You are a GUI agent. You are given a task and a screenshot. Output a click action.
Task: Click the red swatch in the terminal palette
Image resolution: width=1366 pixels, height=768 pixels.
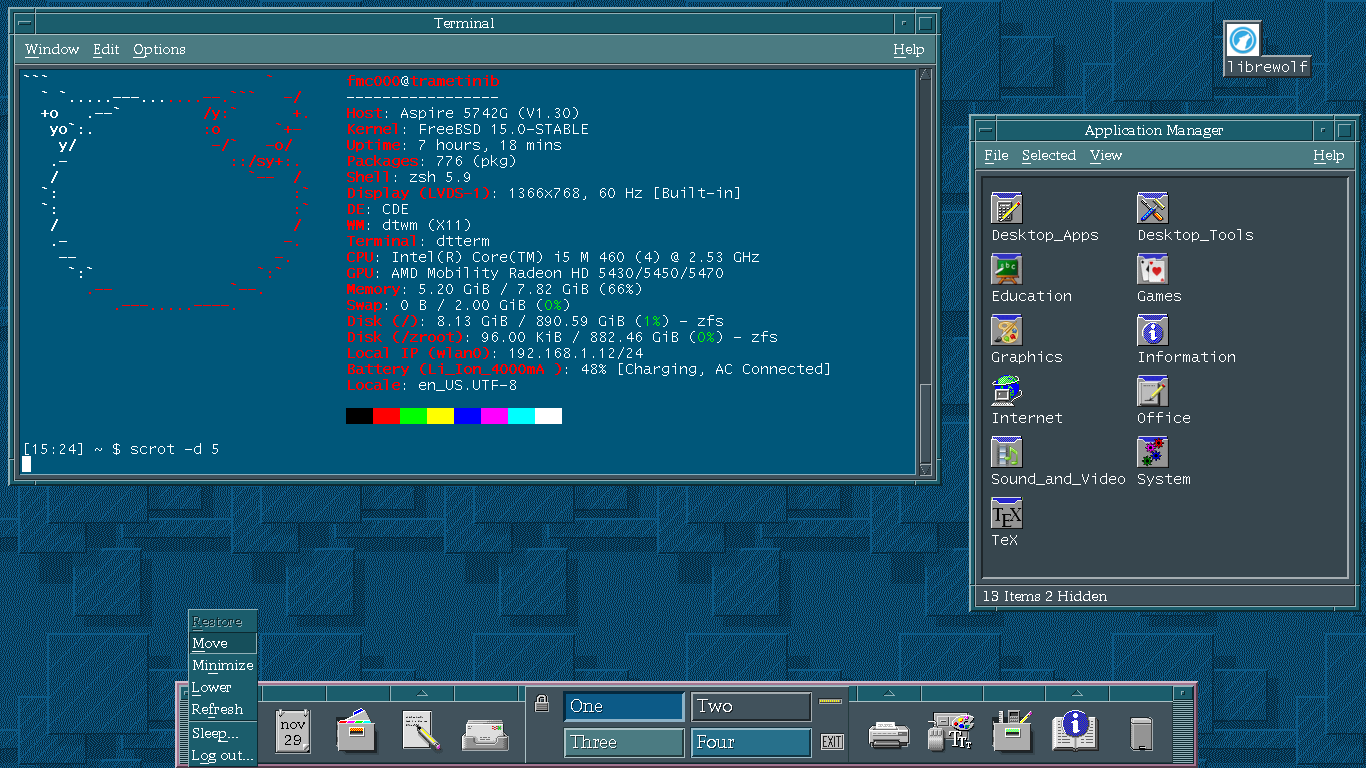386,416
